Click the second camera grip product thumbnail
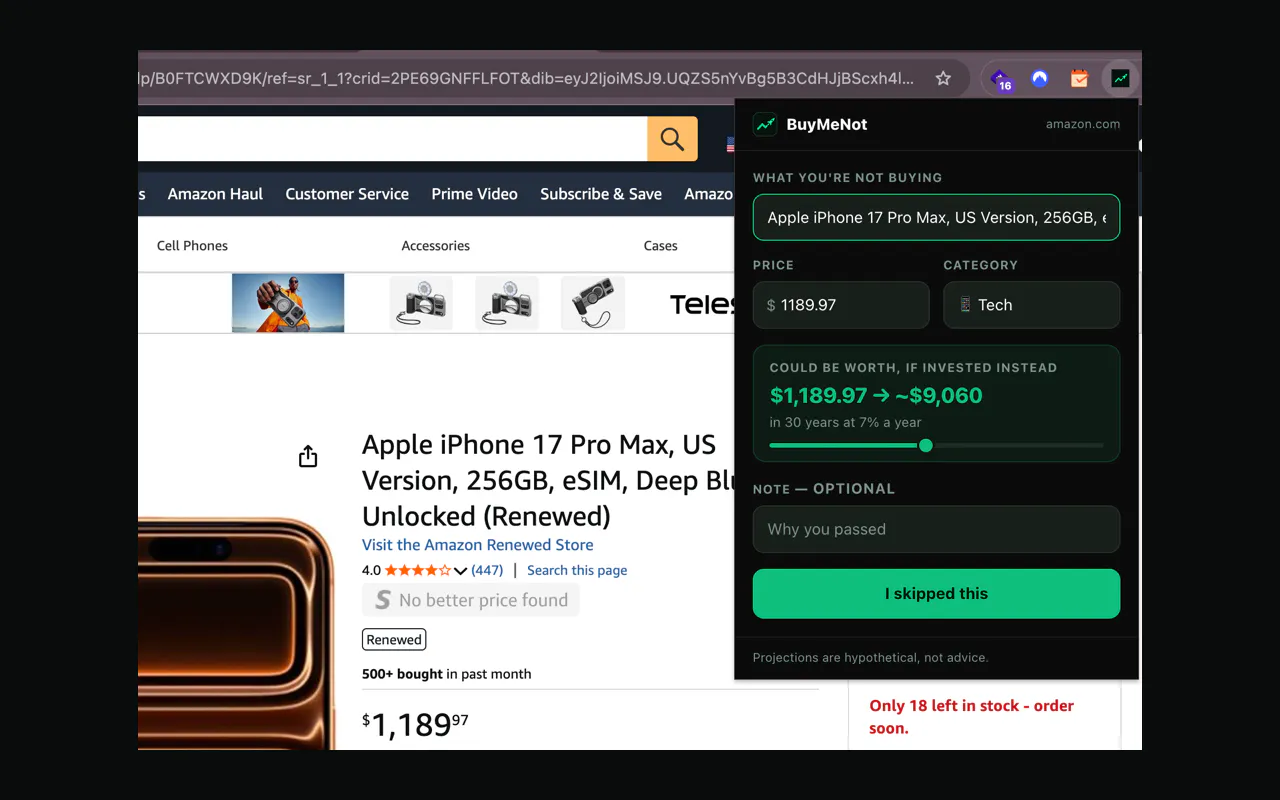 (507, 303)
